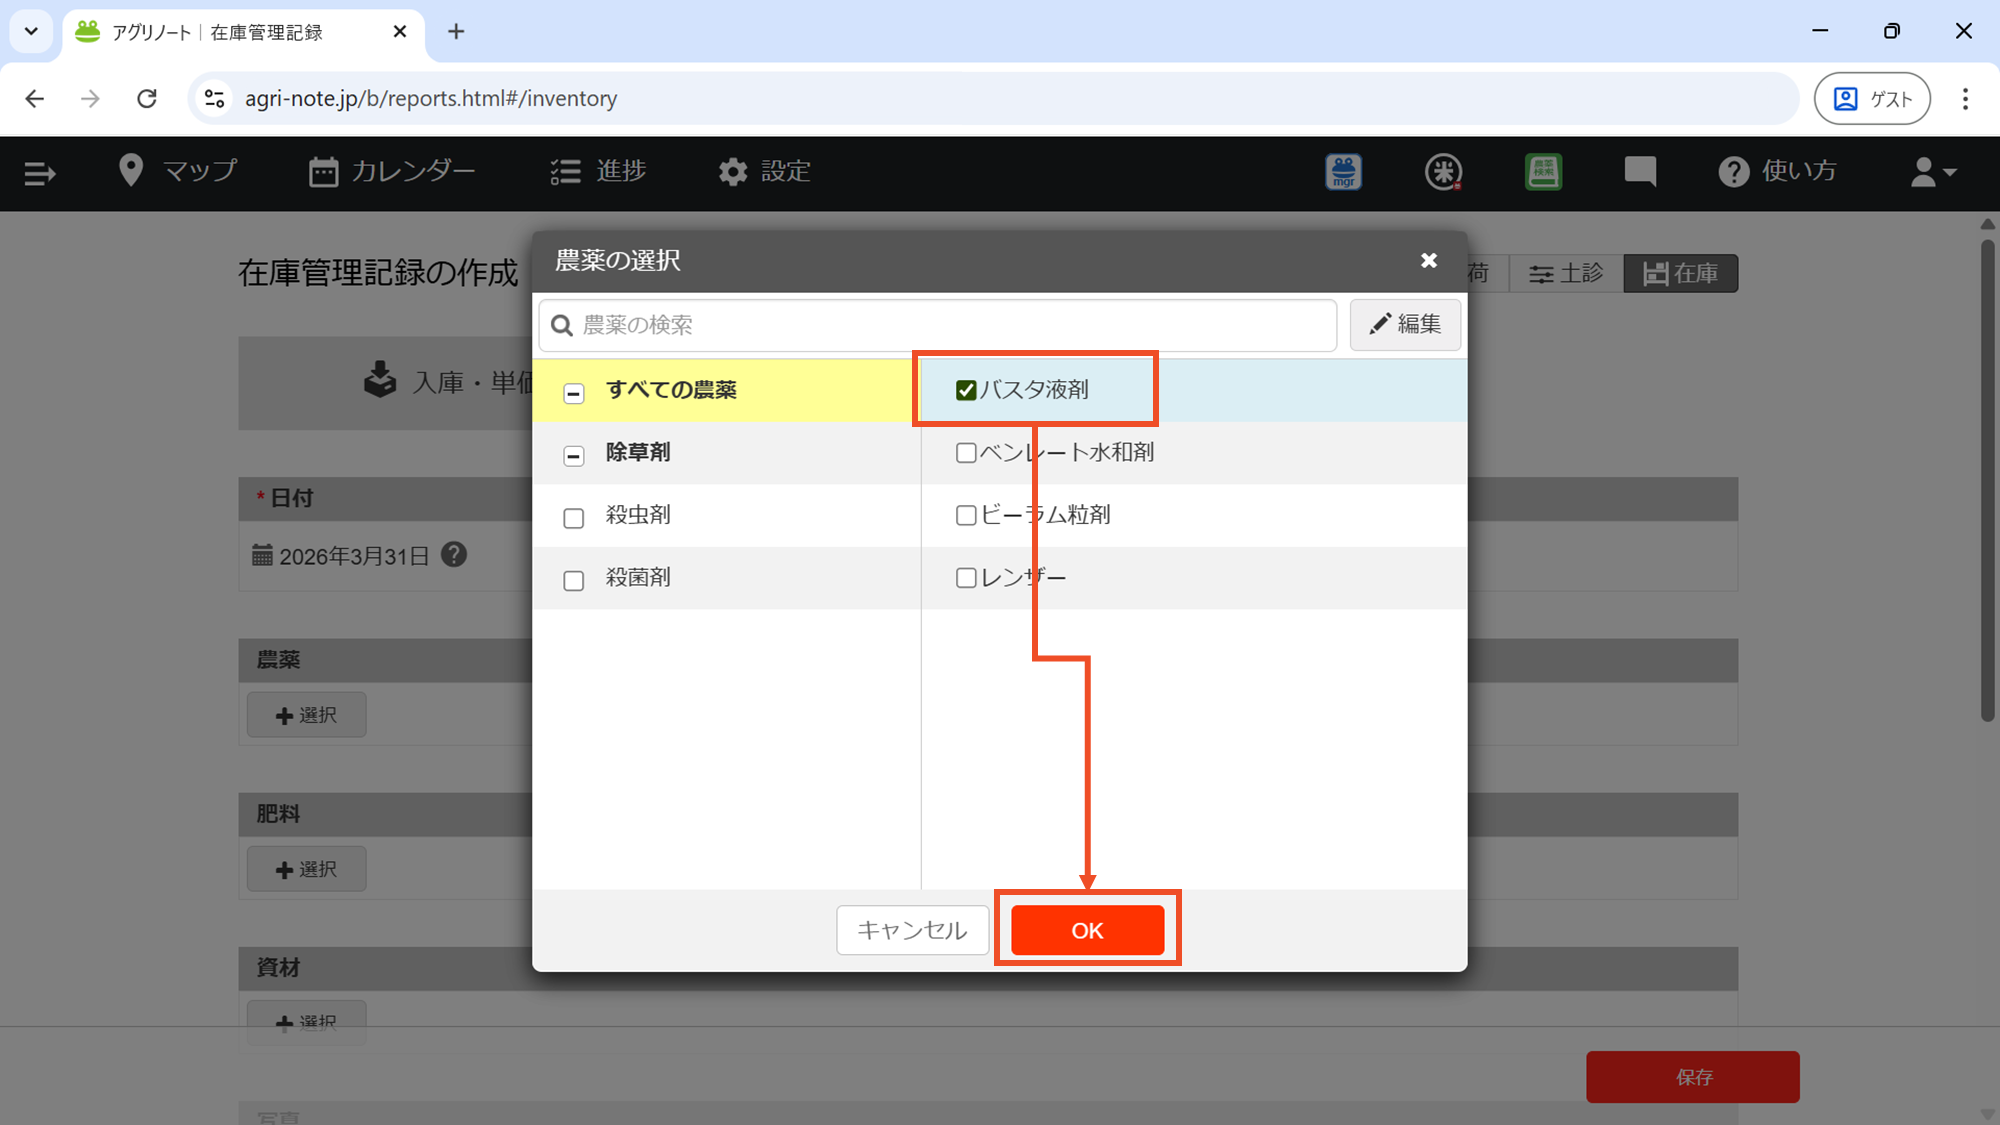Reload the page with the refresh icon
Viewport: 2000px width, 1125px height.
pos(147,98)
